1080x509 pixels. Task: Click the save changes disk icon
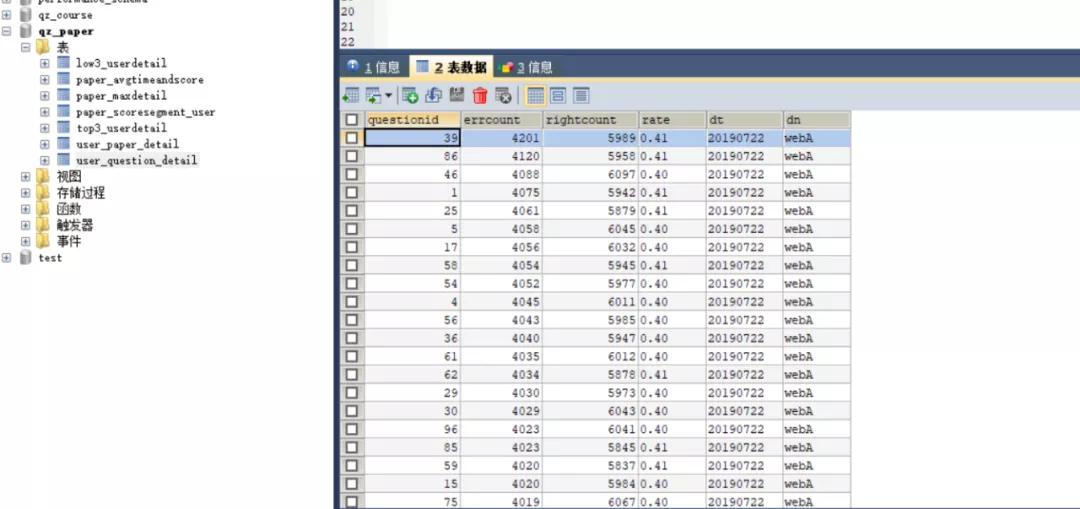(x=457, y=95)
